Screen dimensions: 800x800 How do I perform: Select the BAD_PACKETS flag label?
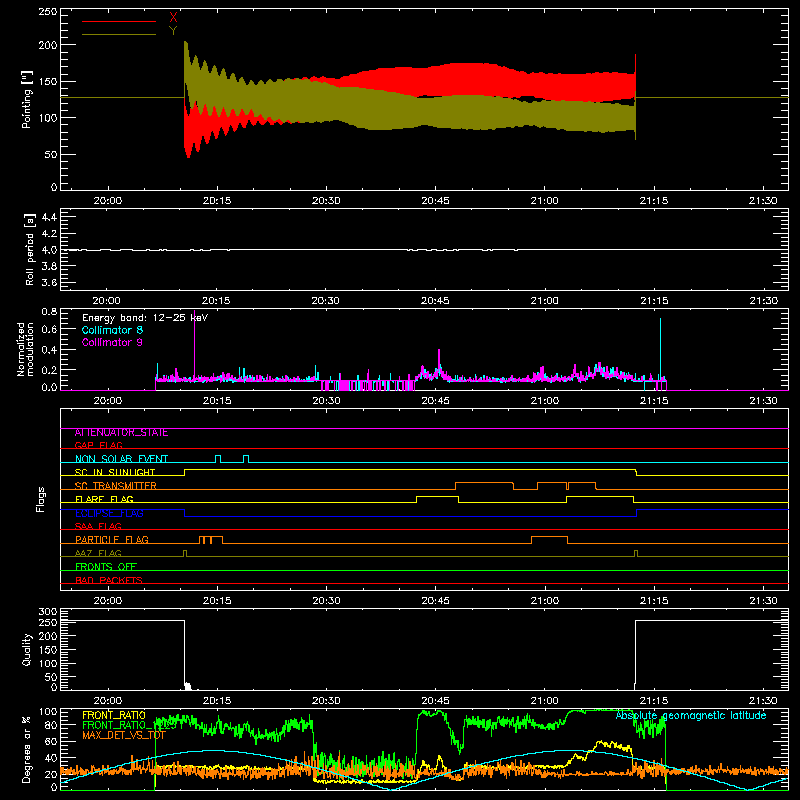tap(109, 580)
